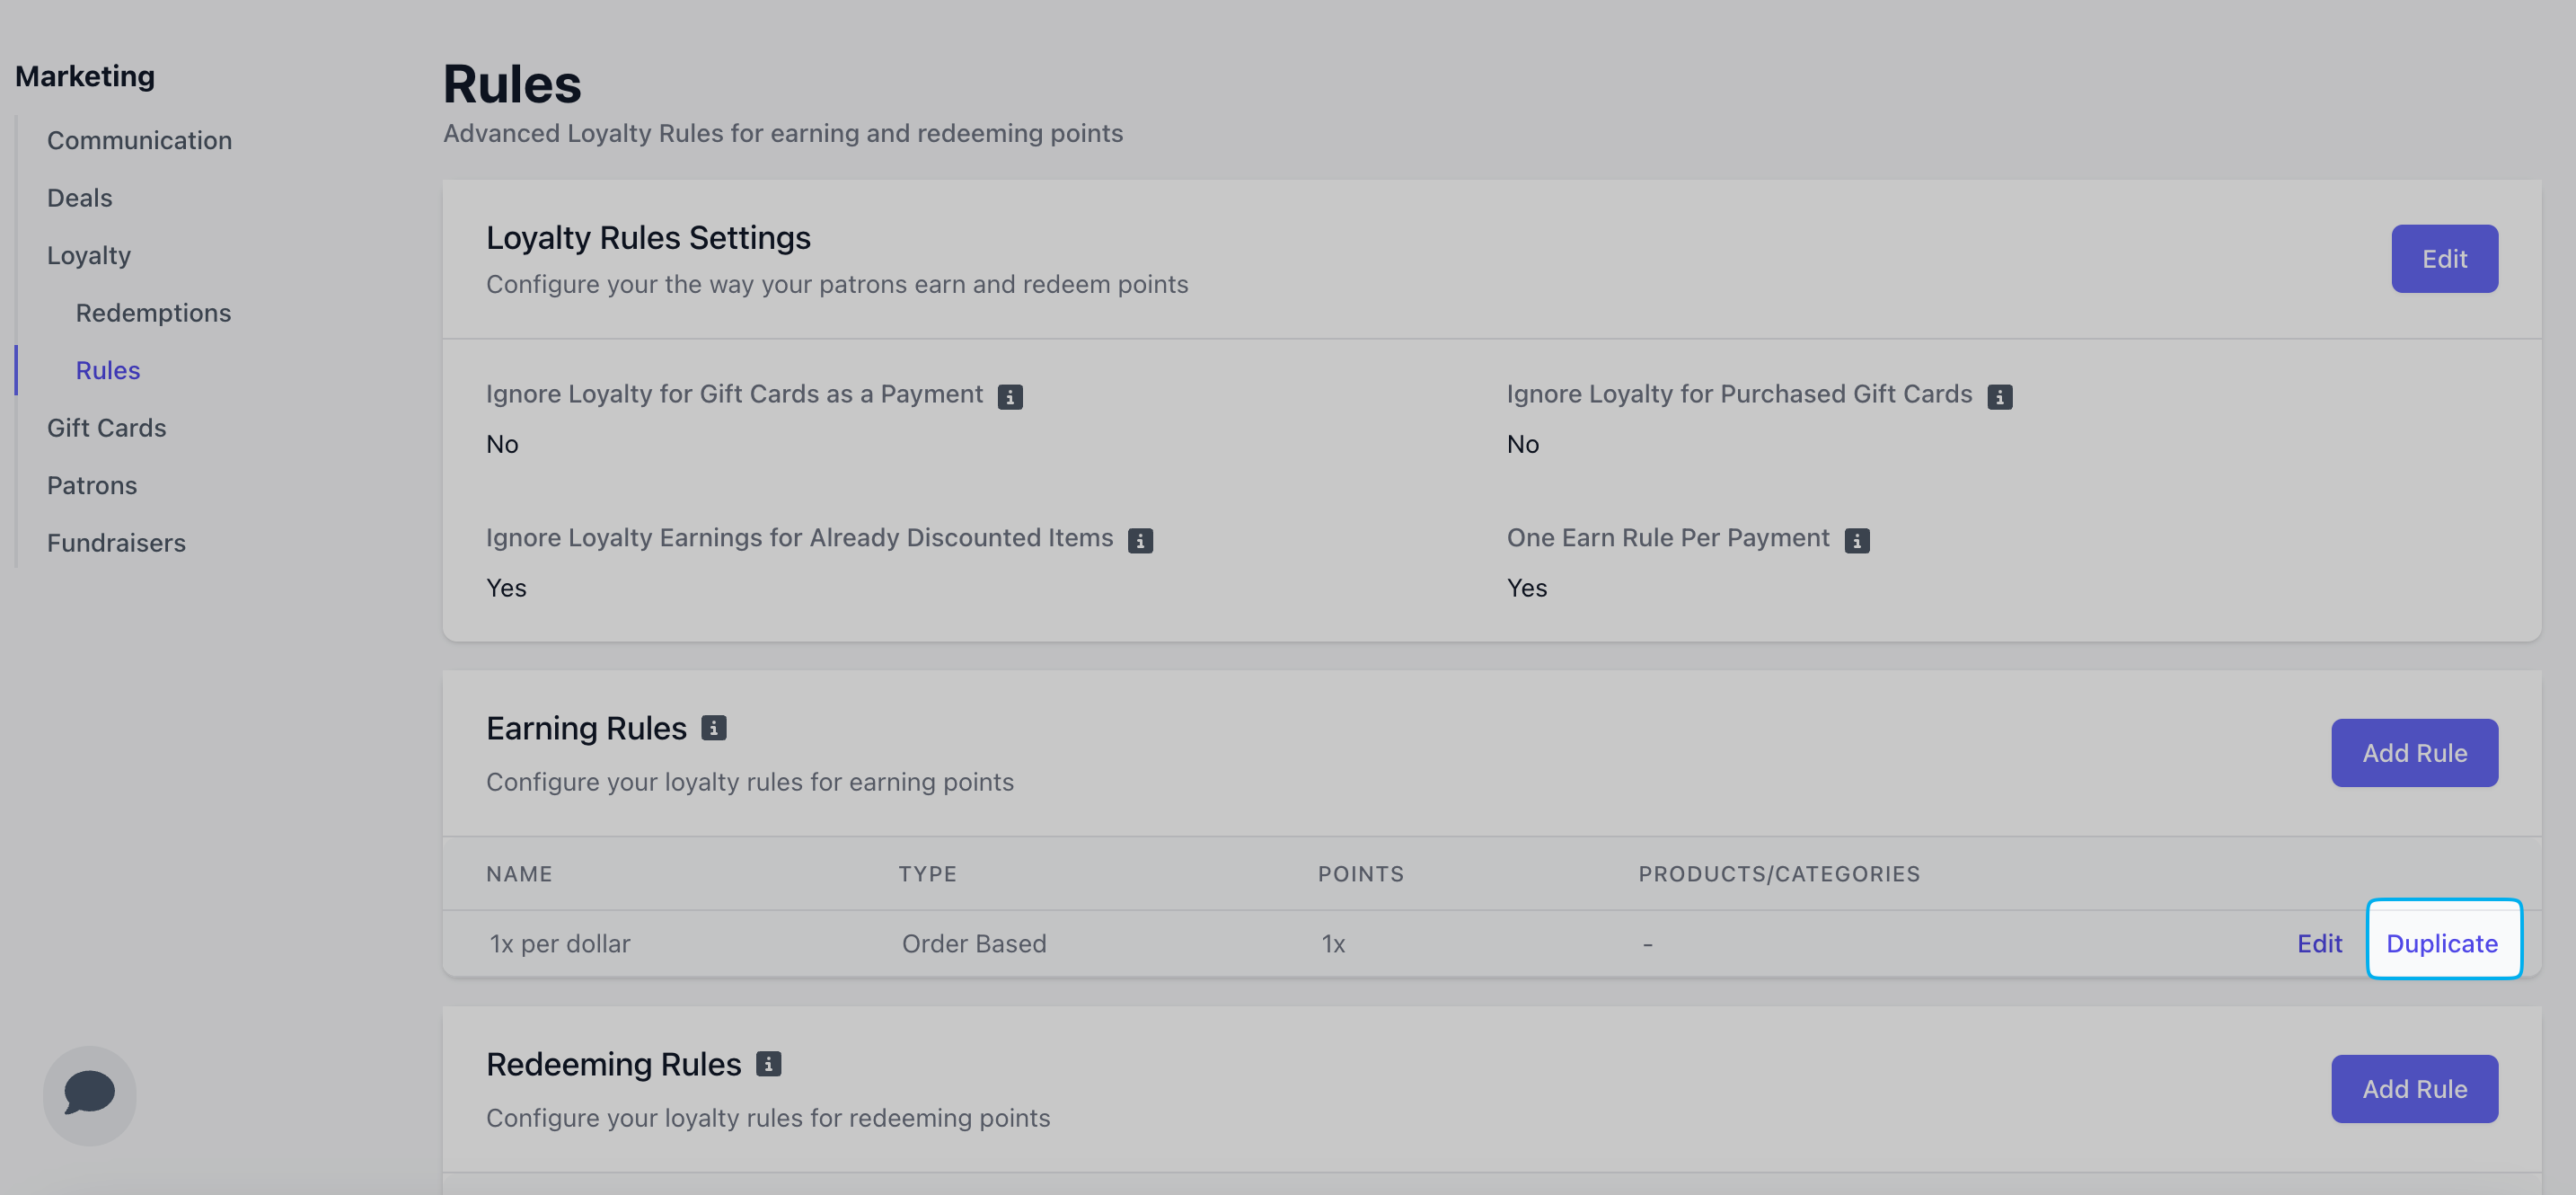Image resolution: width=2576 pixels, height=1195 pixels.
Task: Click info icon for Already Discounted Items
Action: [1140, 541]
